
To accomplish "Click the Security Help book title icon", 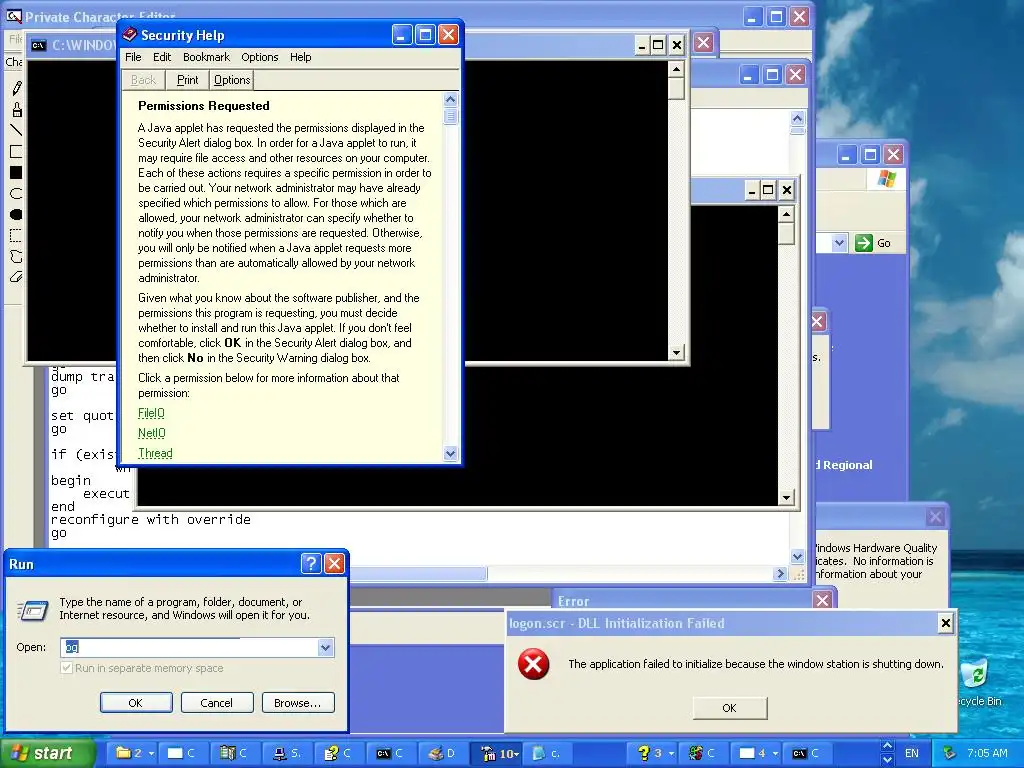I will [129, 35].
